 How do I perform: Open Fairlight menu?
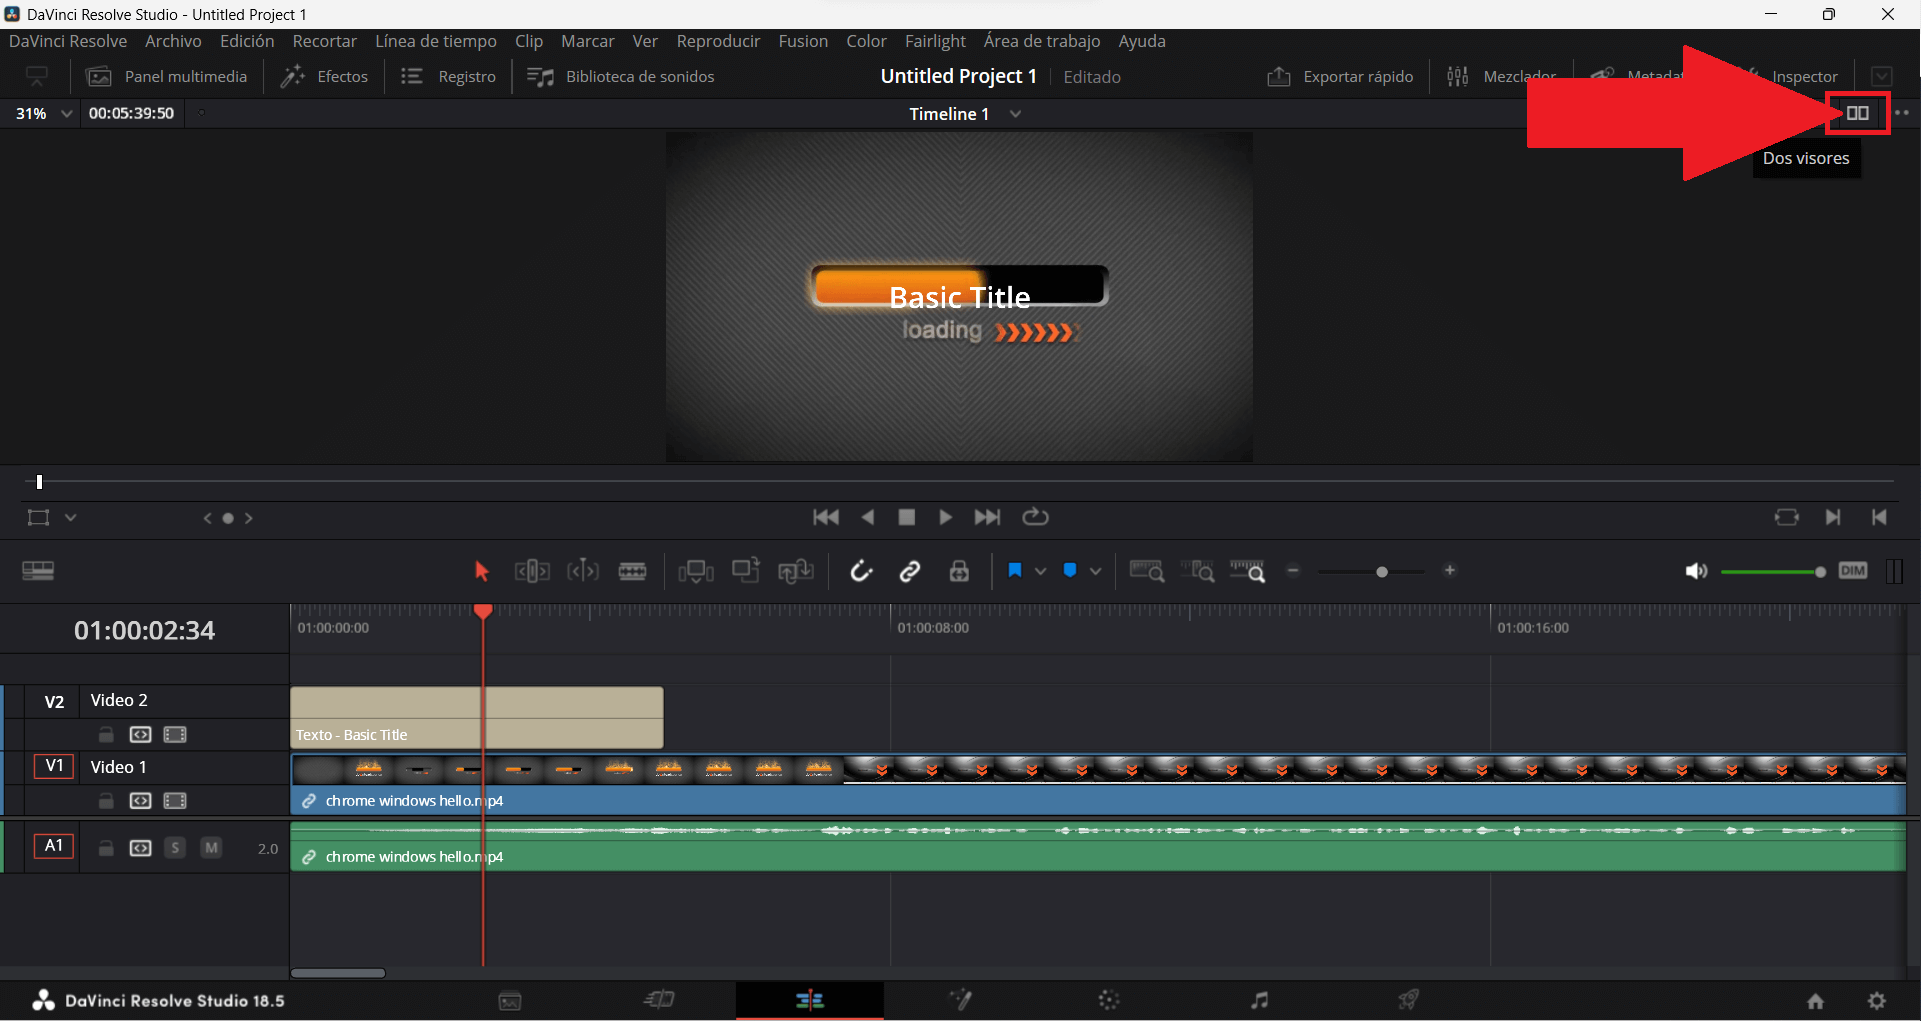pyautogui.click(x=935, y=41)
